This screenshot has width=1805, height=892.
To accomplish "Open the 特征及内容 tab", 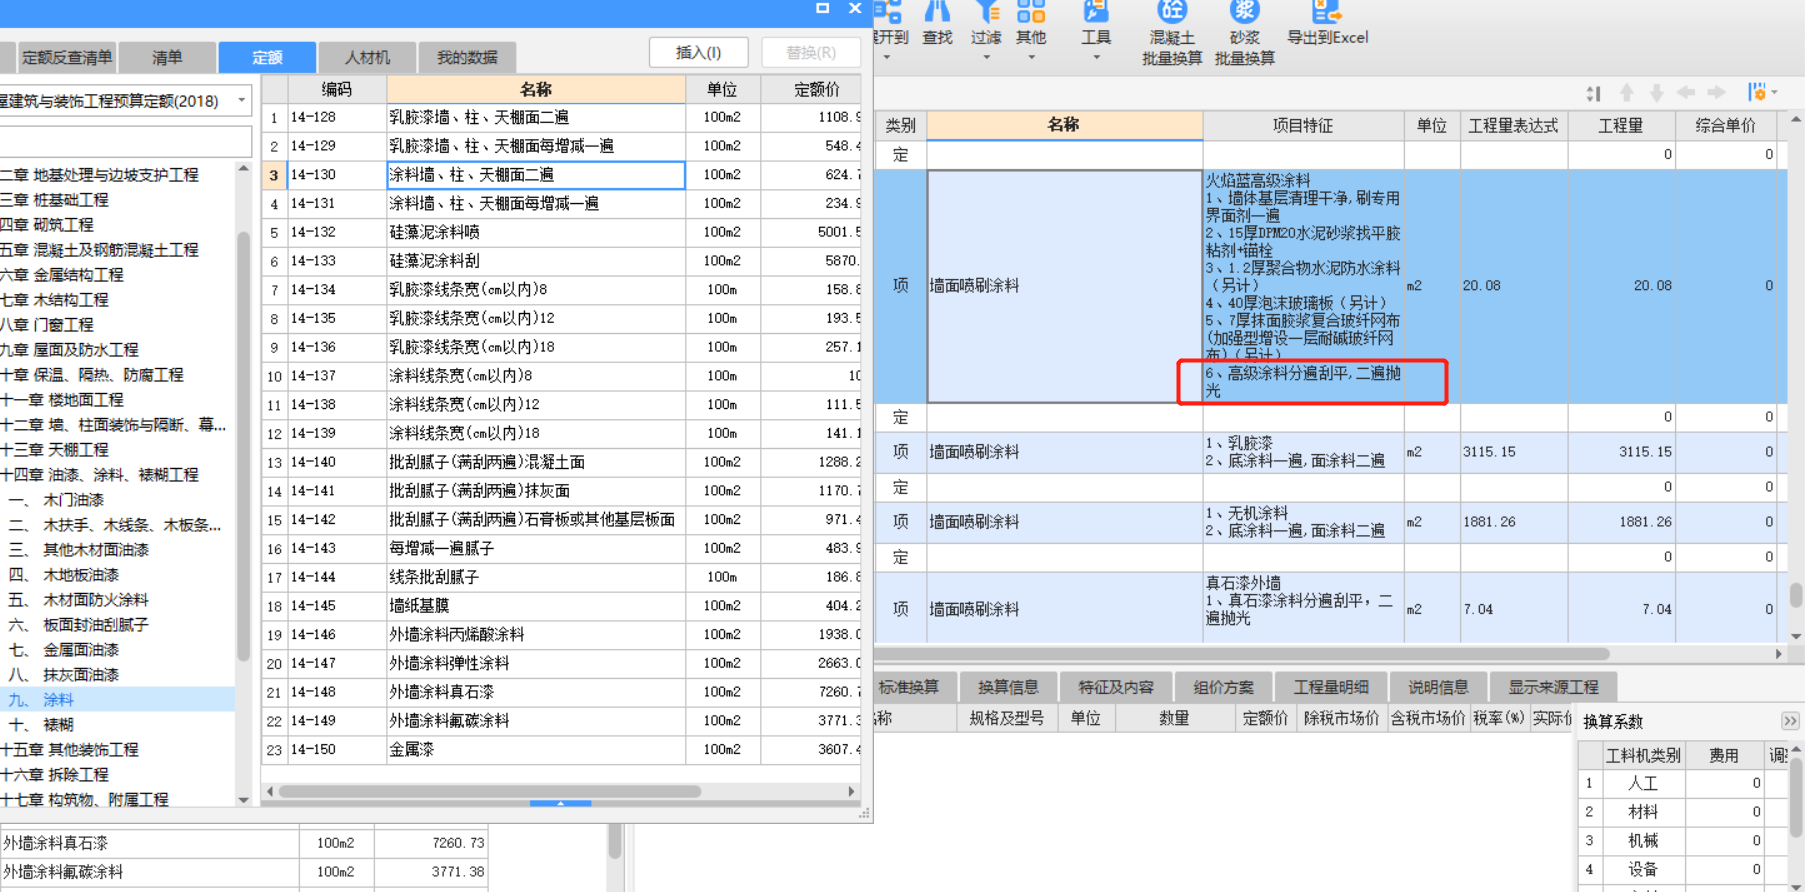I will (1116, 687).
